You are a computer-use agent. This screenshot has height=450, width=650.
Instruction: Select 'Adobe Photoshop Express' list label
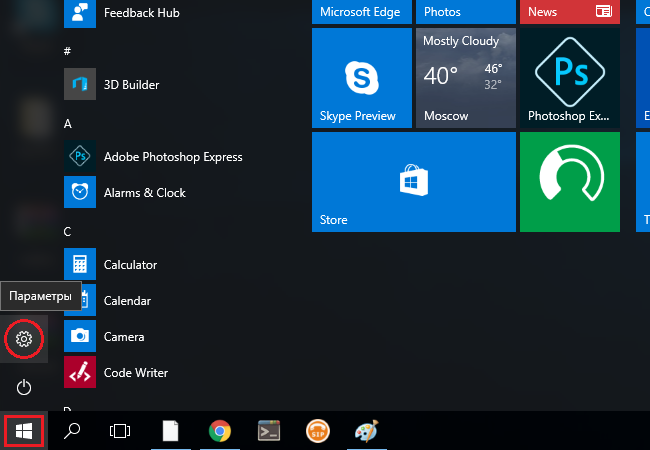[x=173, y=157]
